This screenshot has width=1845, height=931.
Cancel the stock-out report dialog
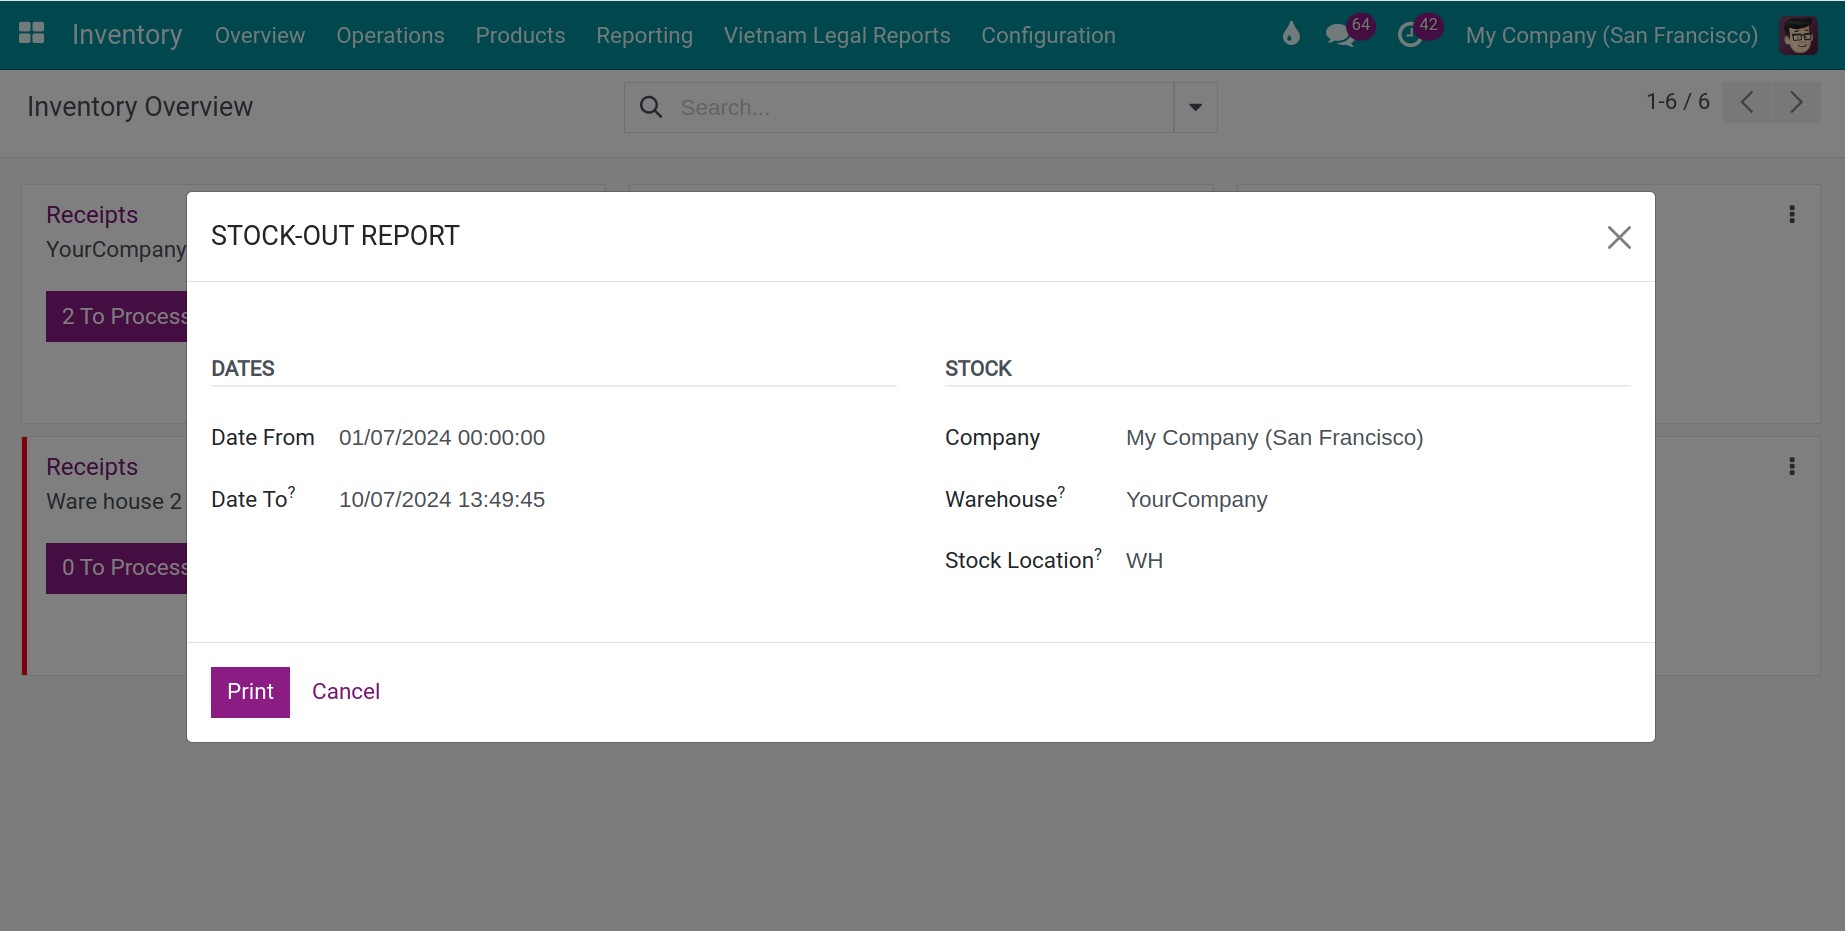(346, 692)
